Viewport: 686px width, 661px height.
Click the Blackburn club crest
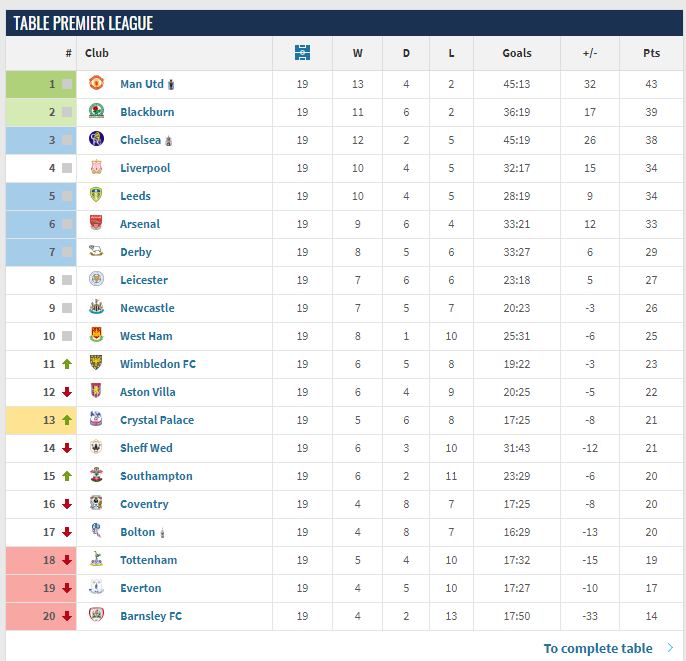96,111
